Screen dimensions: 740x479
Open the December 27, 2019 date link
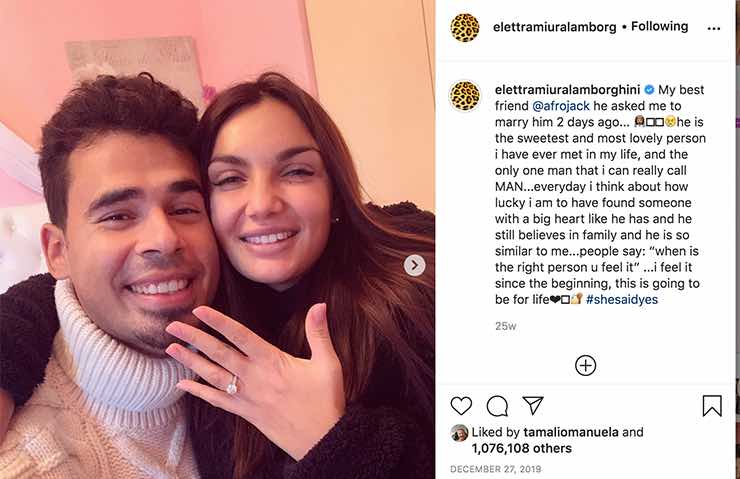click(496, 469)
